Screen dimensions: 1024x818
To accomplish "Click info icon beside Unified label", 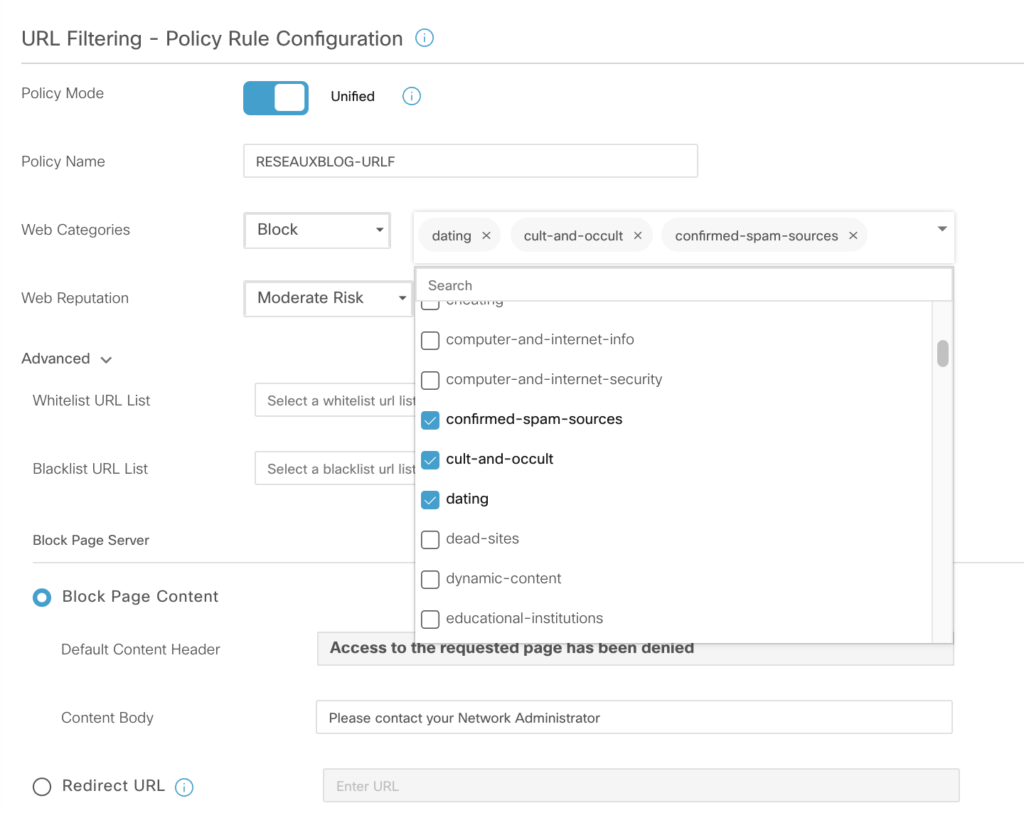I will [411, 97].
